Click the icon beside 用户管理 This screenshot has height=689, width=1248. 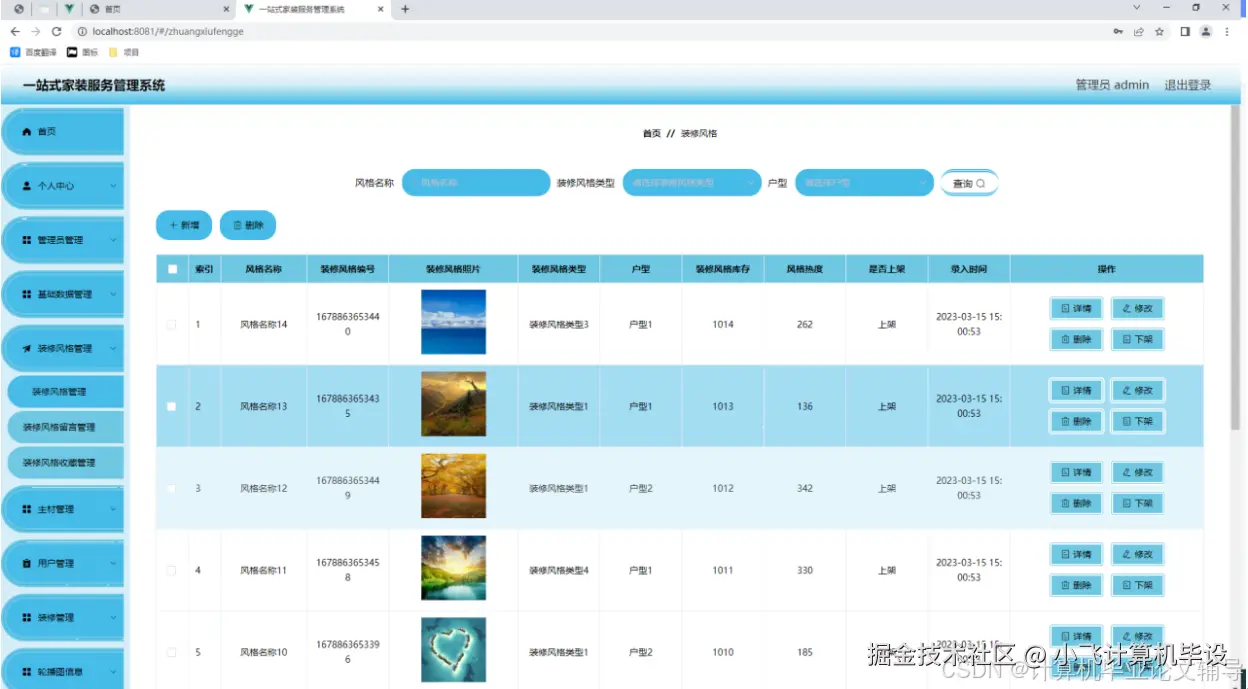[27, 563]
